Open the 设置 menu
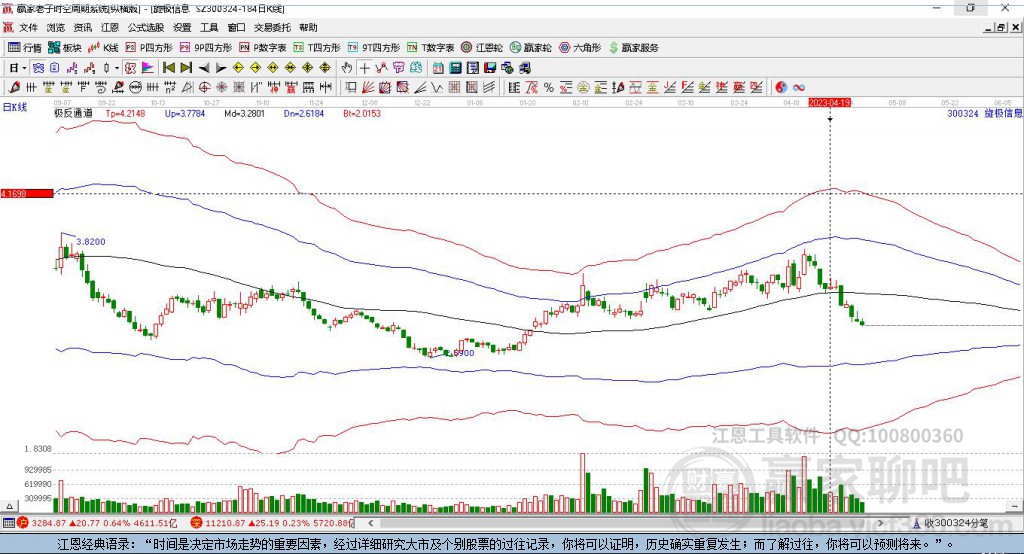The height and width of the screenshot is (554, 1024). [182, 27]
